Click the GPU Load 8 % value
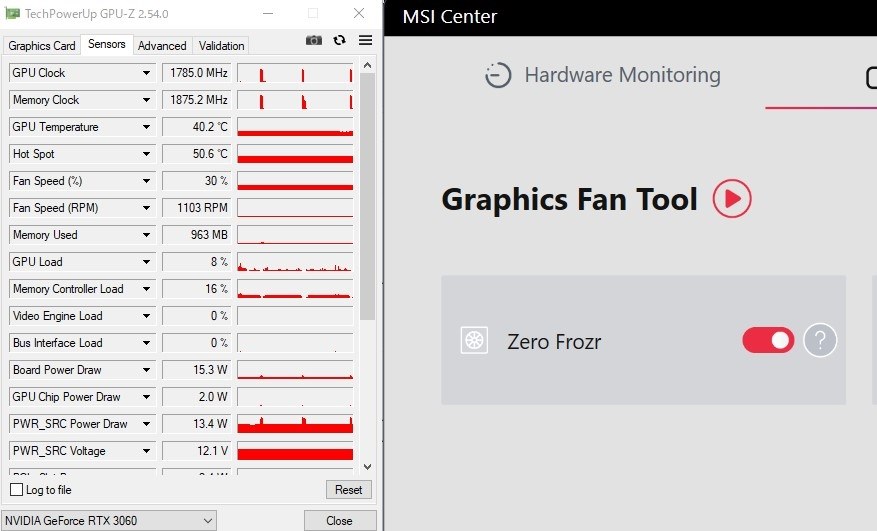This screenshot has width=877, height=531. click(196, 262)
